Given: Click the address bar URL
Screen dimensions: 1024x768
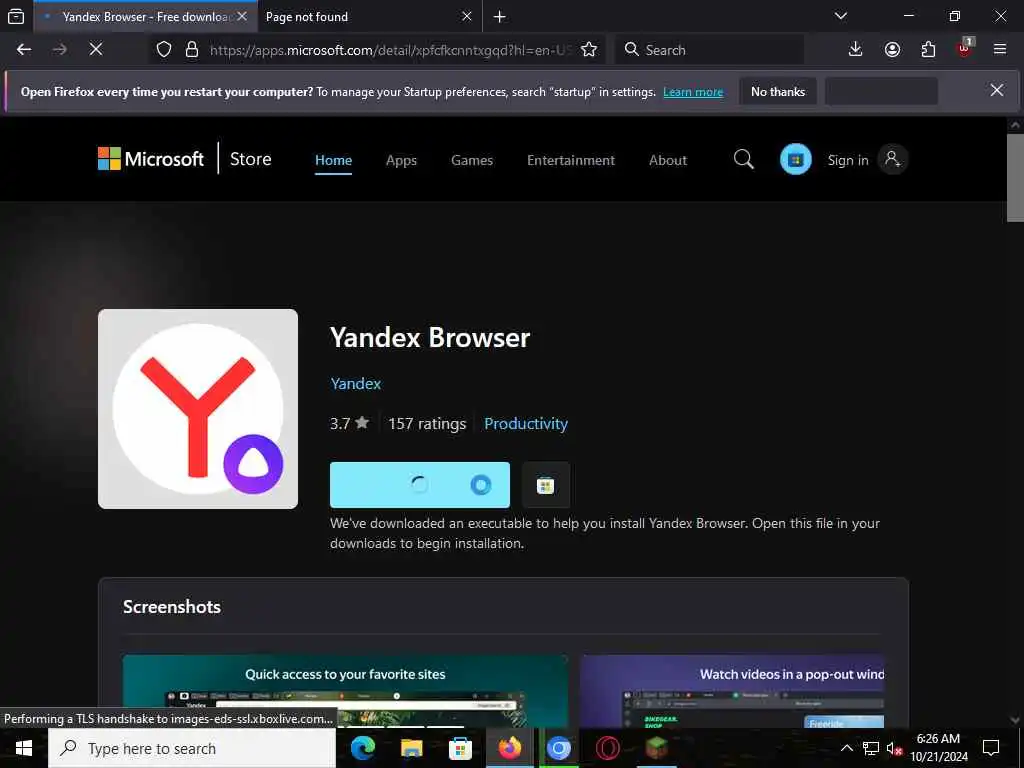Looking at the screenshot, I should [391, 50].
